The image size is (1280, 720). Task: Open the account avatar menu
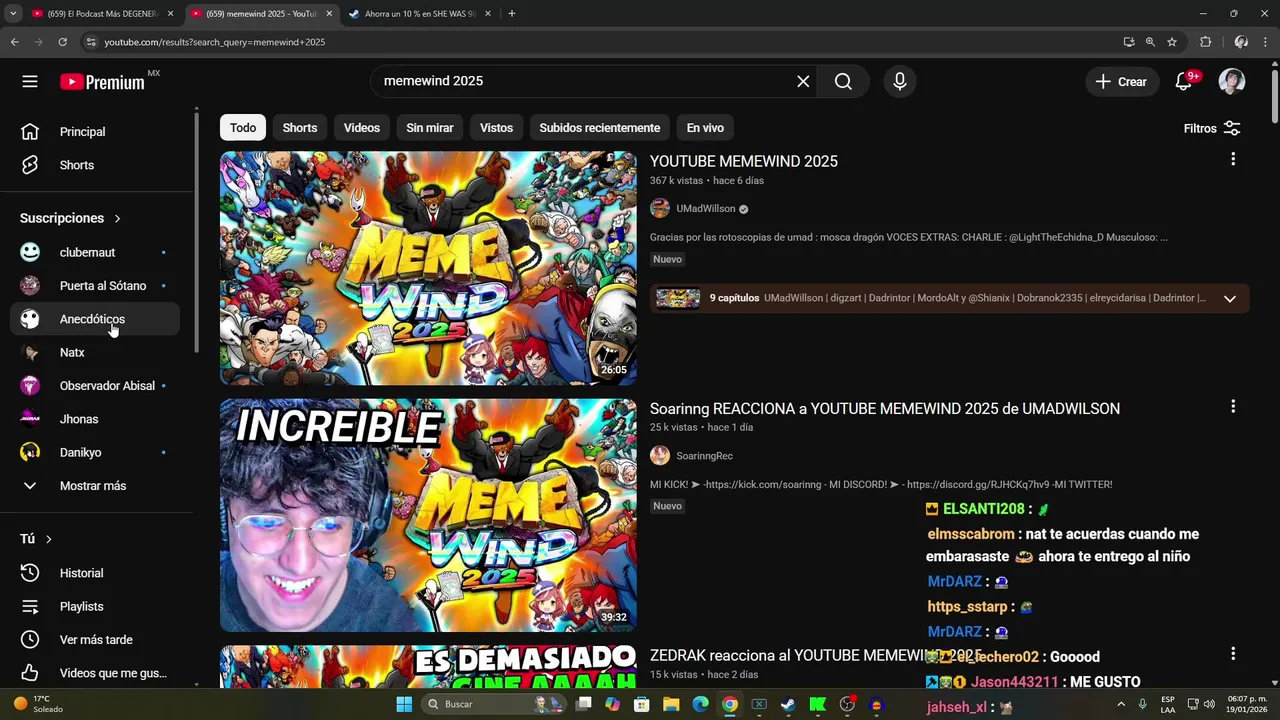coord(1232,82)
